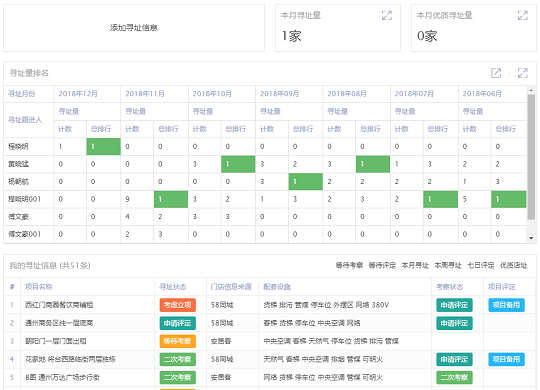540x390 pixels.
Task: Open project number 4 in the list
Action: [71, 359]
